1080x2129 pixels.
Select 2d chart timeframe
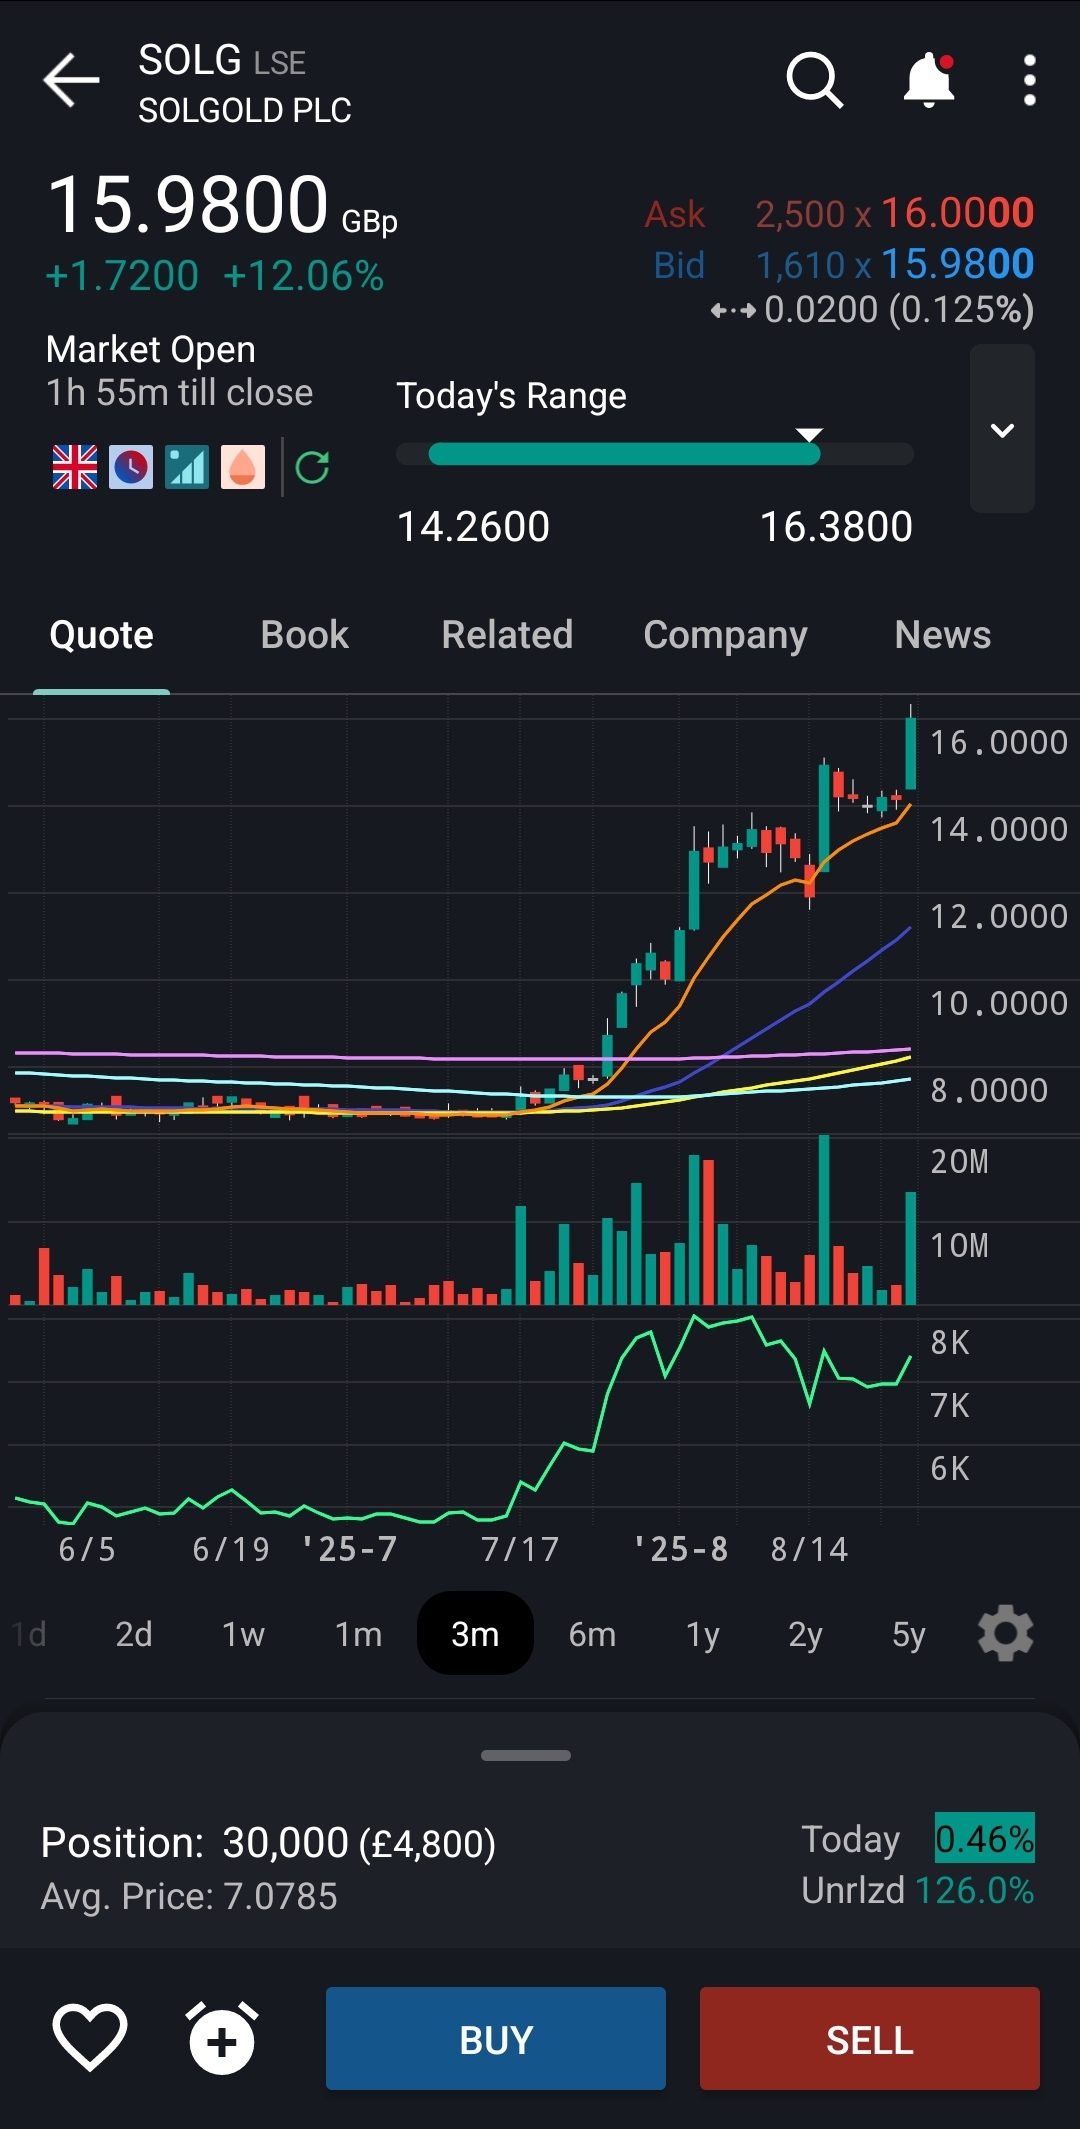pos(134,1634)
